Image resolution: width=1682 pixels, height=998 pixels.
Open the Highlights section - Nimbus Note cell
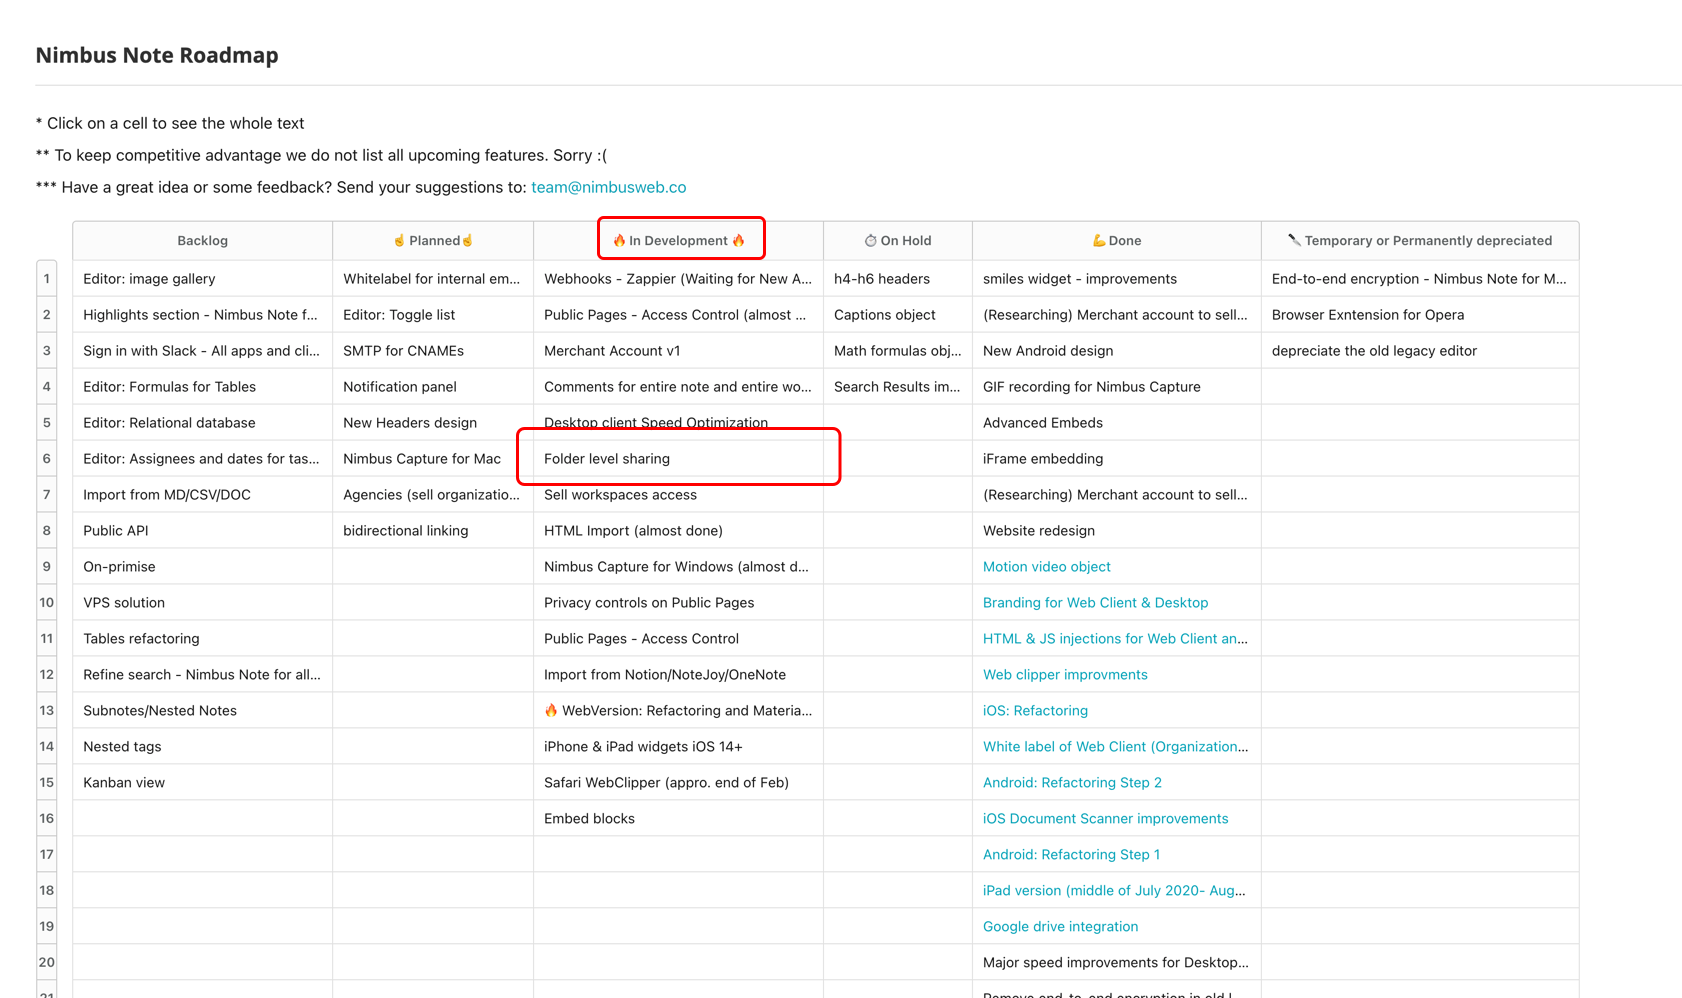click(x=203, y=315)
